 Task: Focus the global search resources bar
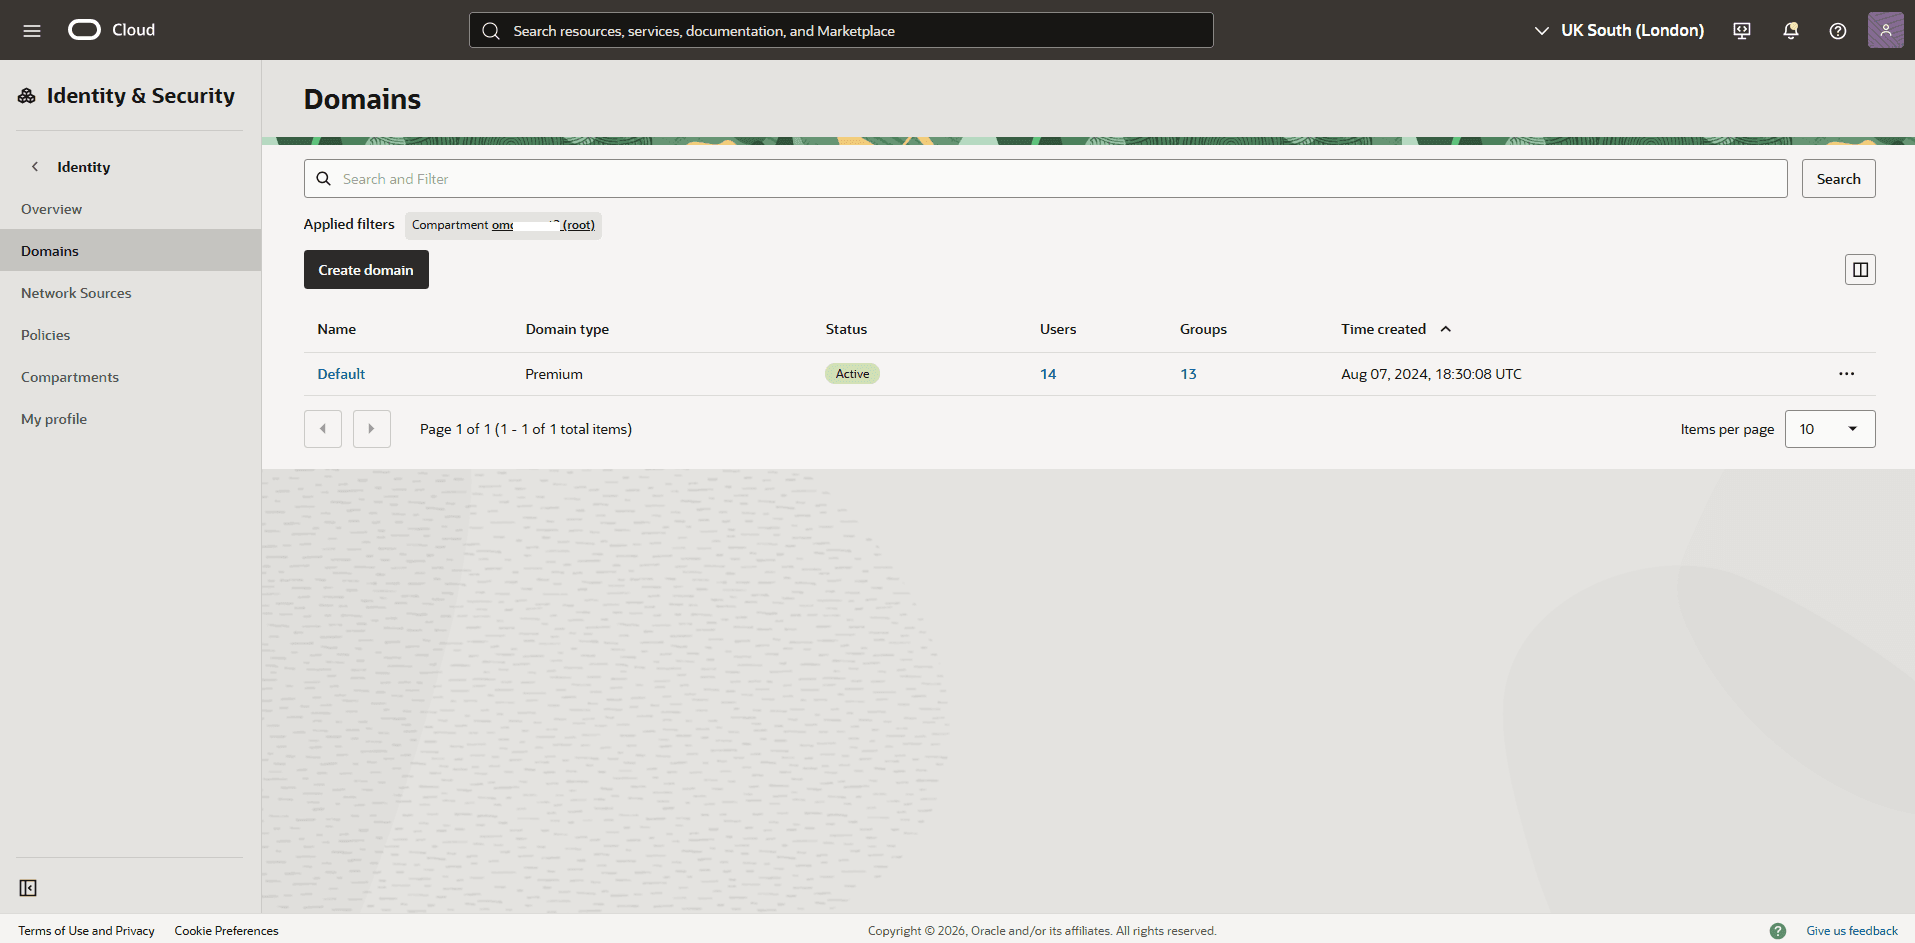pos(841,30)
